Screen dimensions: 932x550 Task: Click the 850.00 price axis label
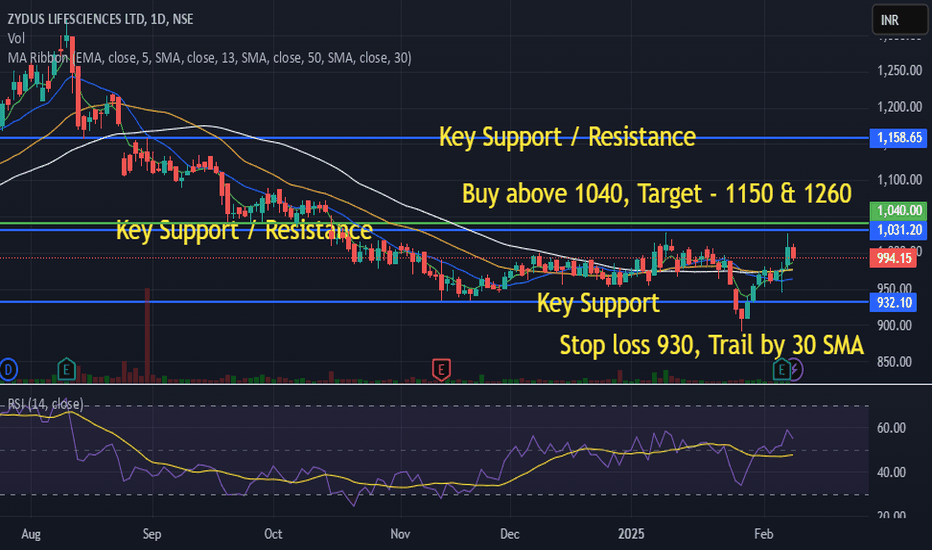pos(894,362)
